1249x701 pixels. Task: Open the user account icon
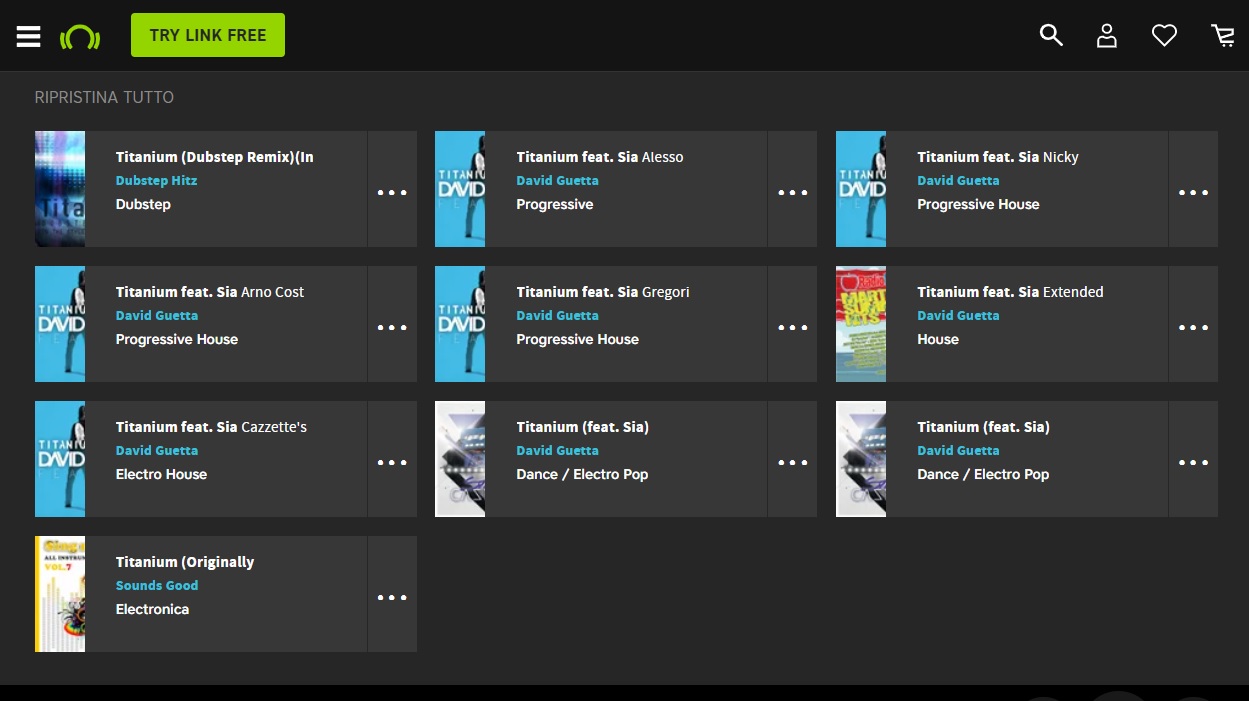(x=1107, y=36)
